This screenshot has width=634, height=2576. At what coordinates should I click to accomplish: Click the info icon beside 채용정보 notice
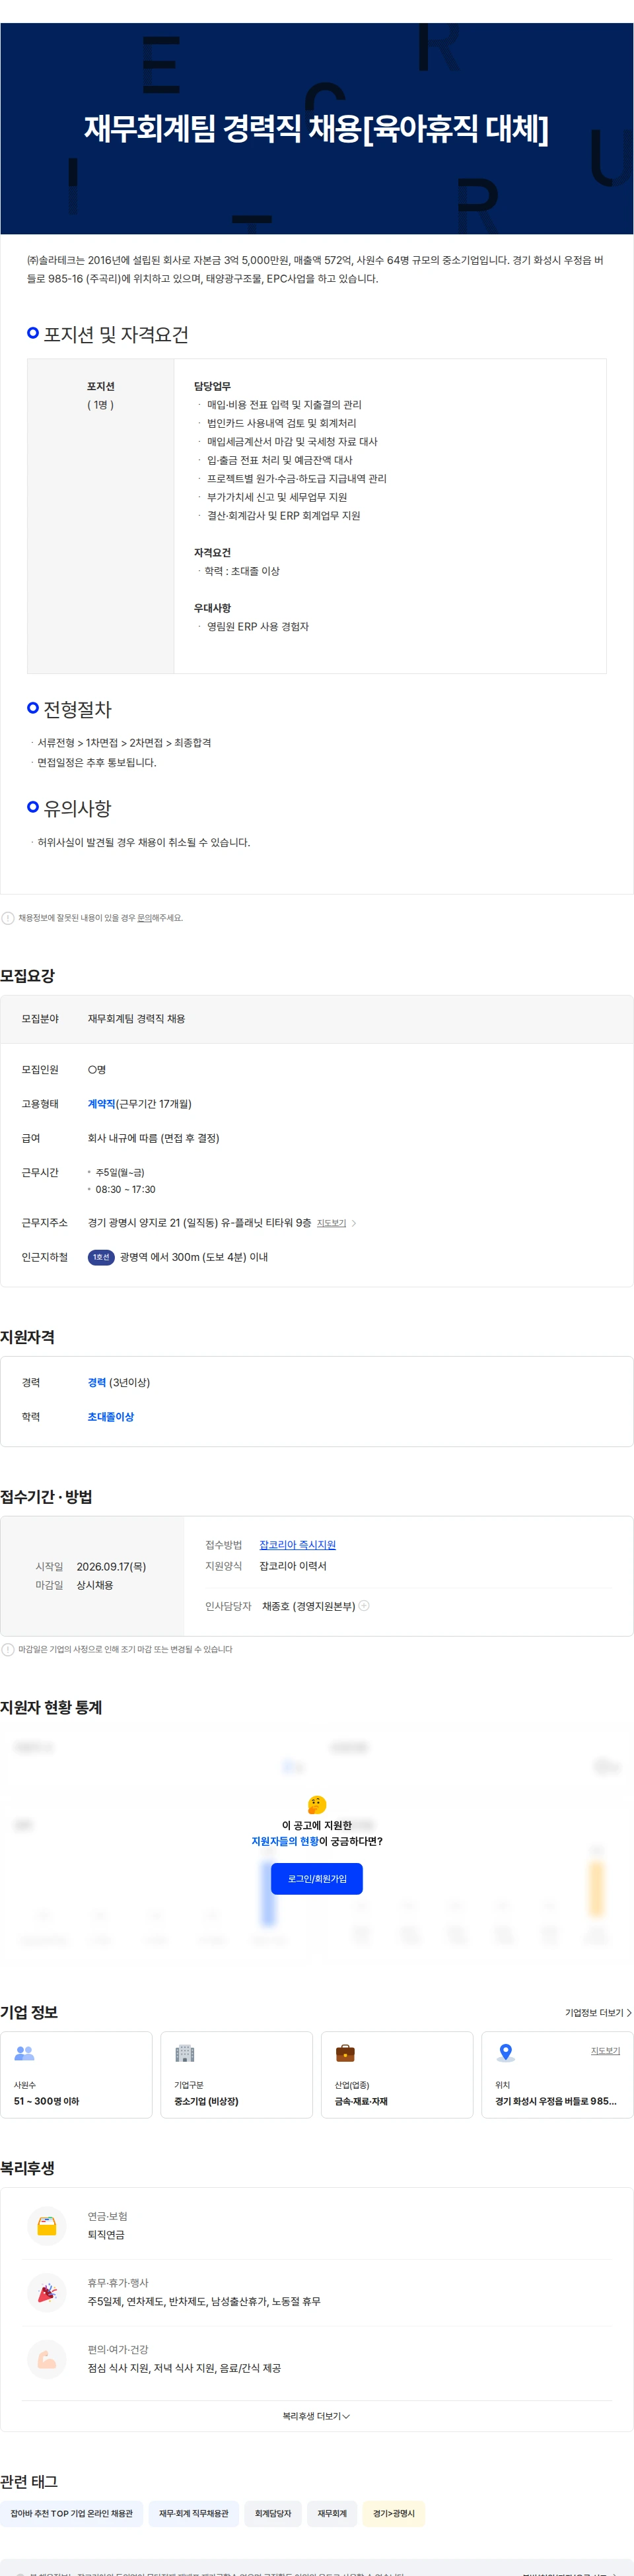tap(8, 918)
